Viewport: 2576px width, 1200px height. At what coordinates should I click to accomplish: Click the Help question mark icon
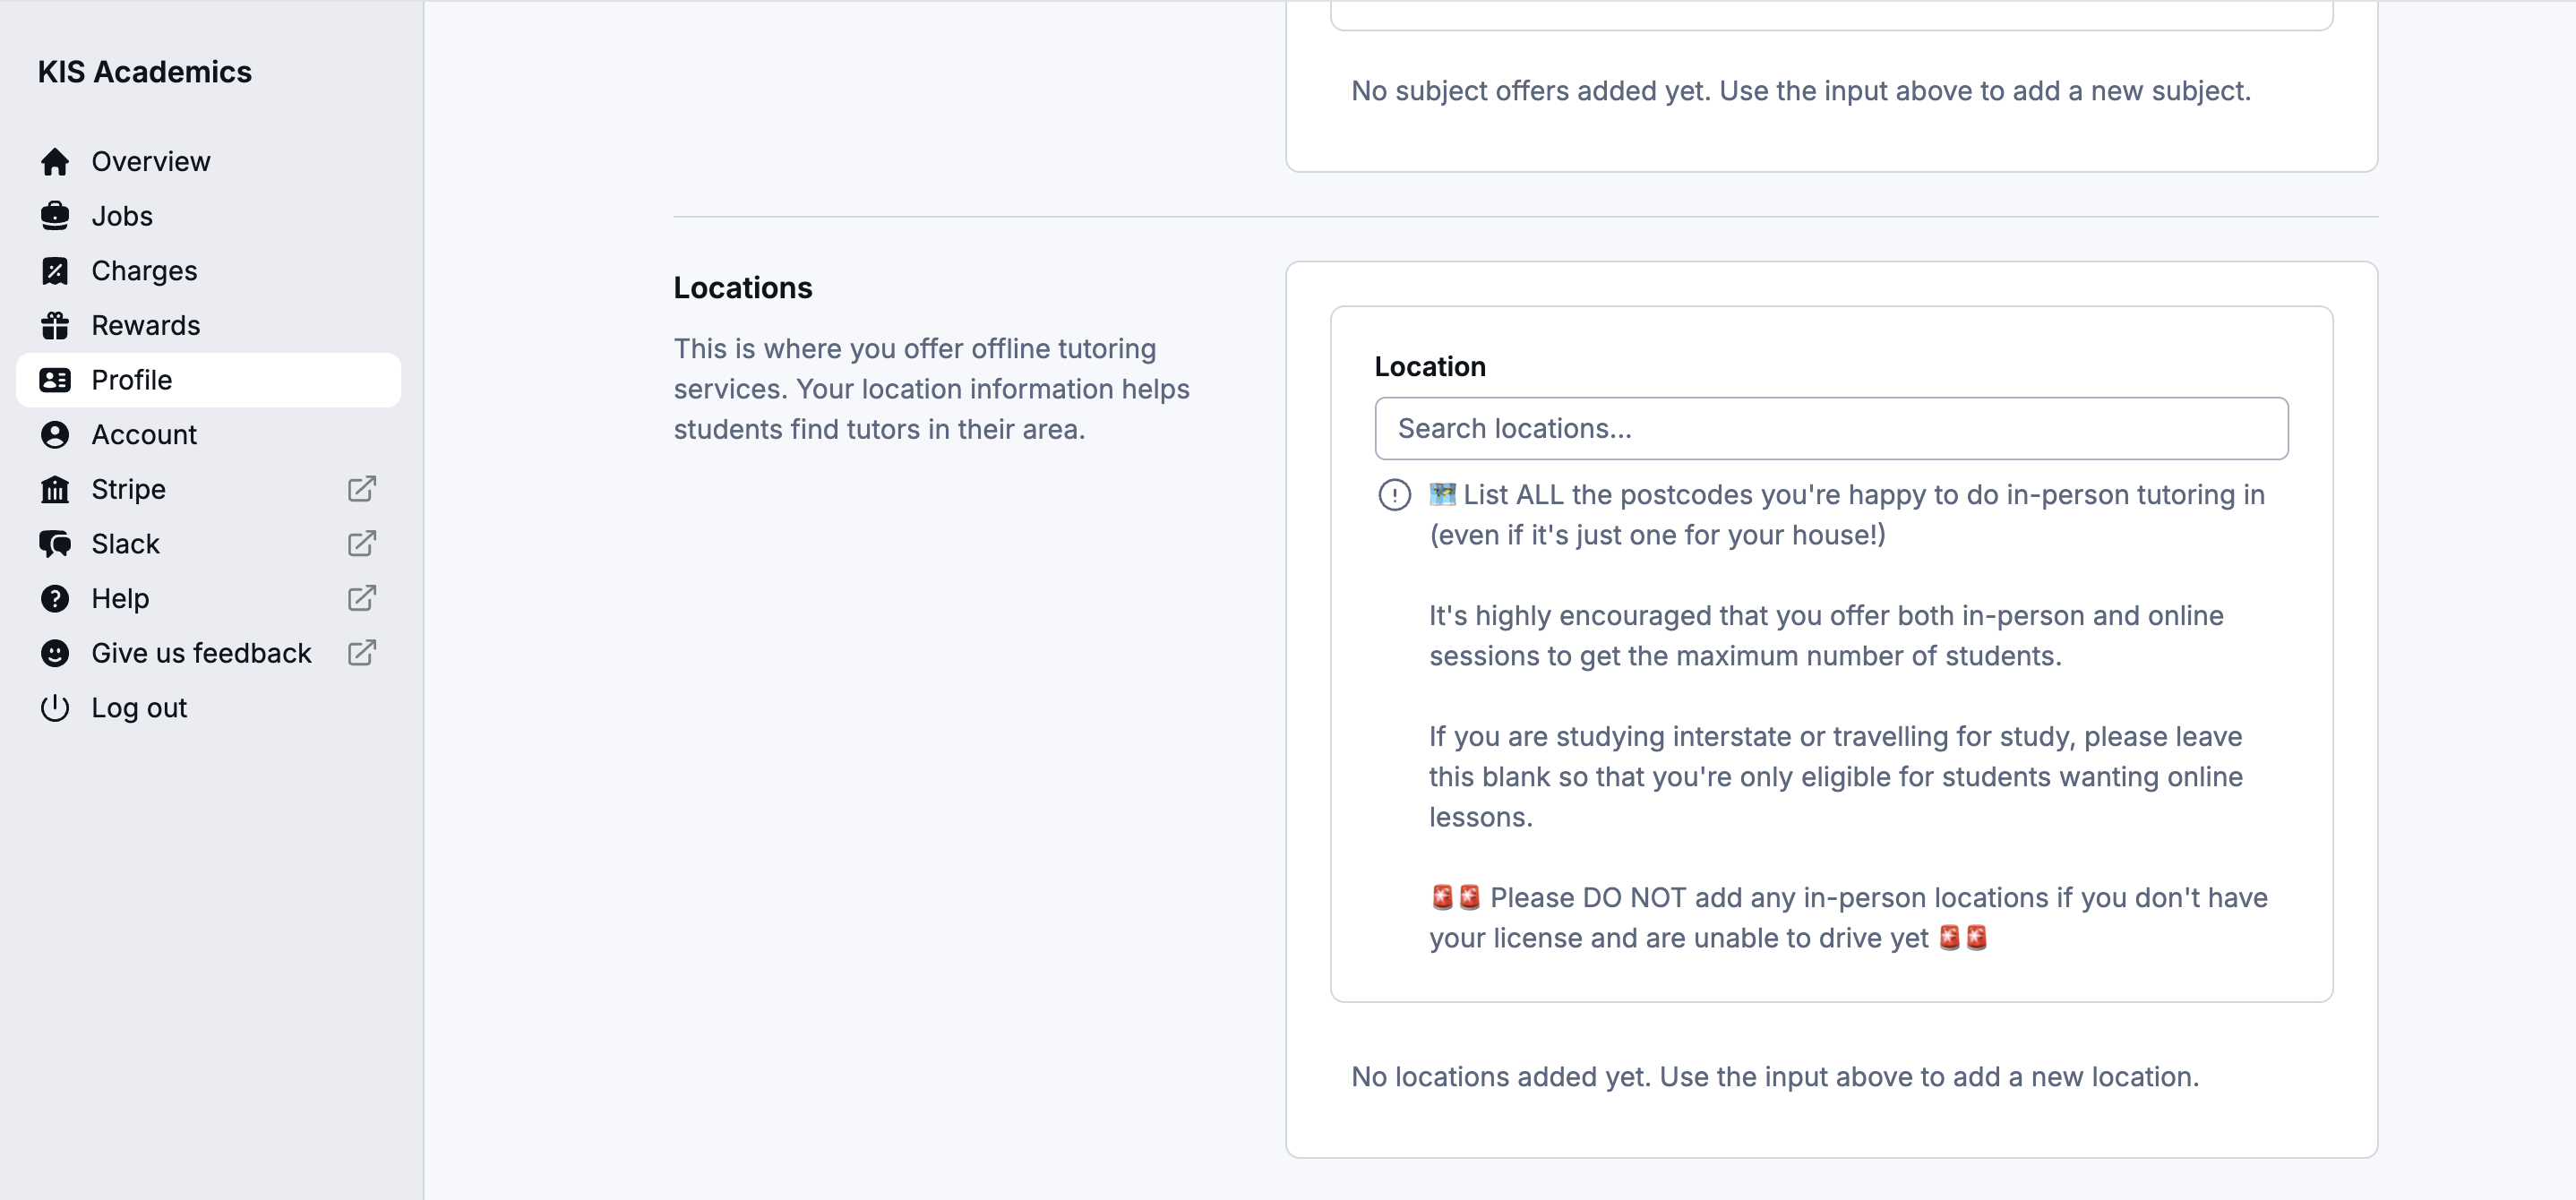(x=55, y=599)
